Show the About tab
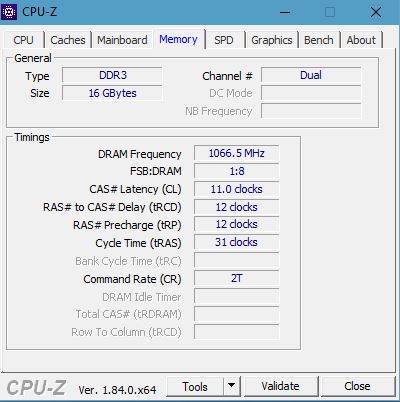Image resolution: width=400 pixels, height=402 pixels. coord(361,40)
